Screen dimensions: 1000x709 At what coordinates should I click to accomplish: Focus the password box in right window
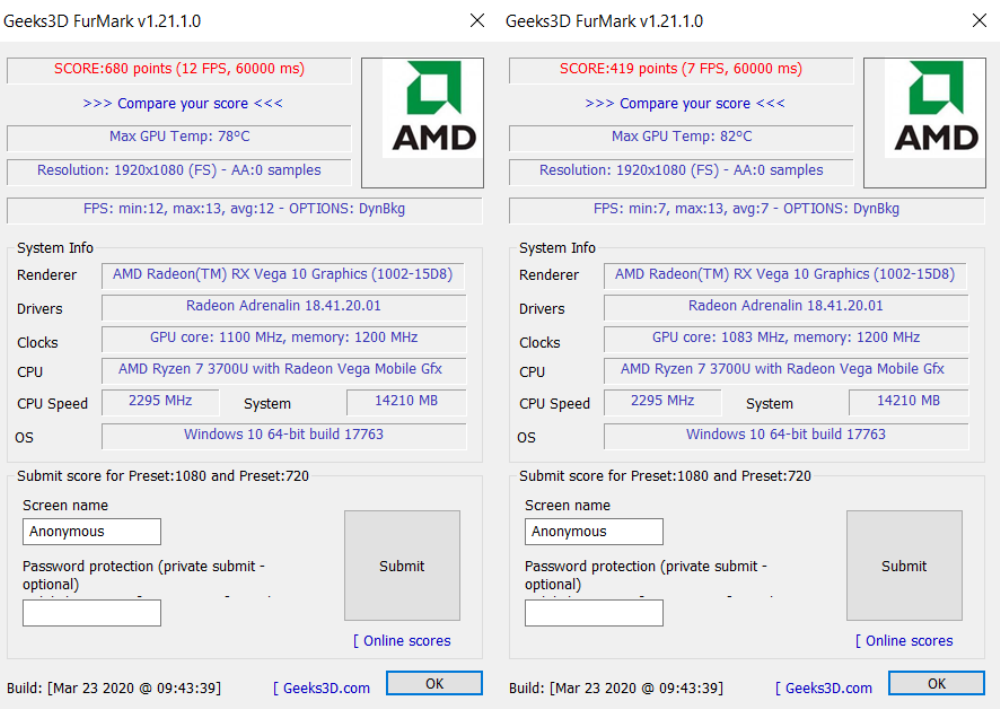tap(593, 613)
